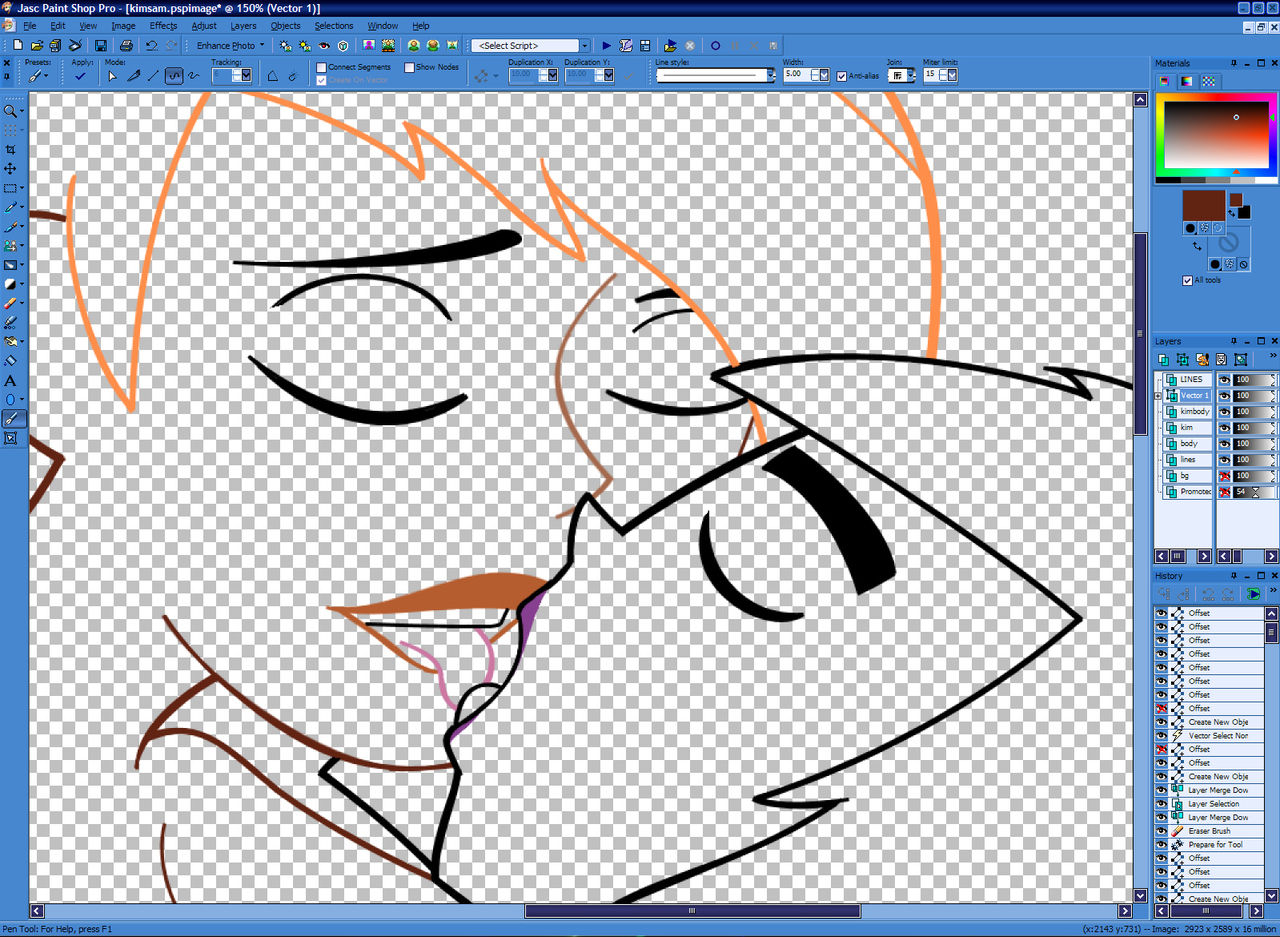Enable the Show Nodes checkbox
1280x937 pixels.
point(409,67)
